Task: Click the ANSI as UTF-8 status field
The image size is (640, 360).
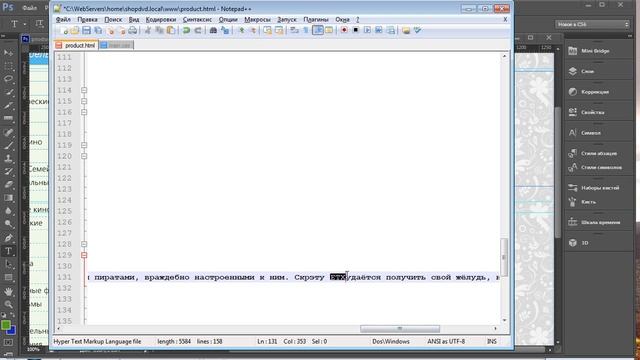Action: coord(446,341)
